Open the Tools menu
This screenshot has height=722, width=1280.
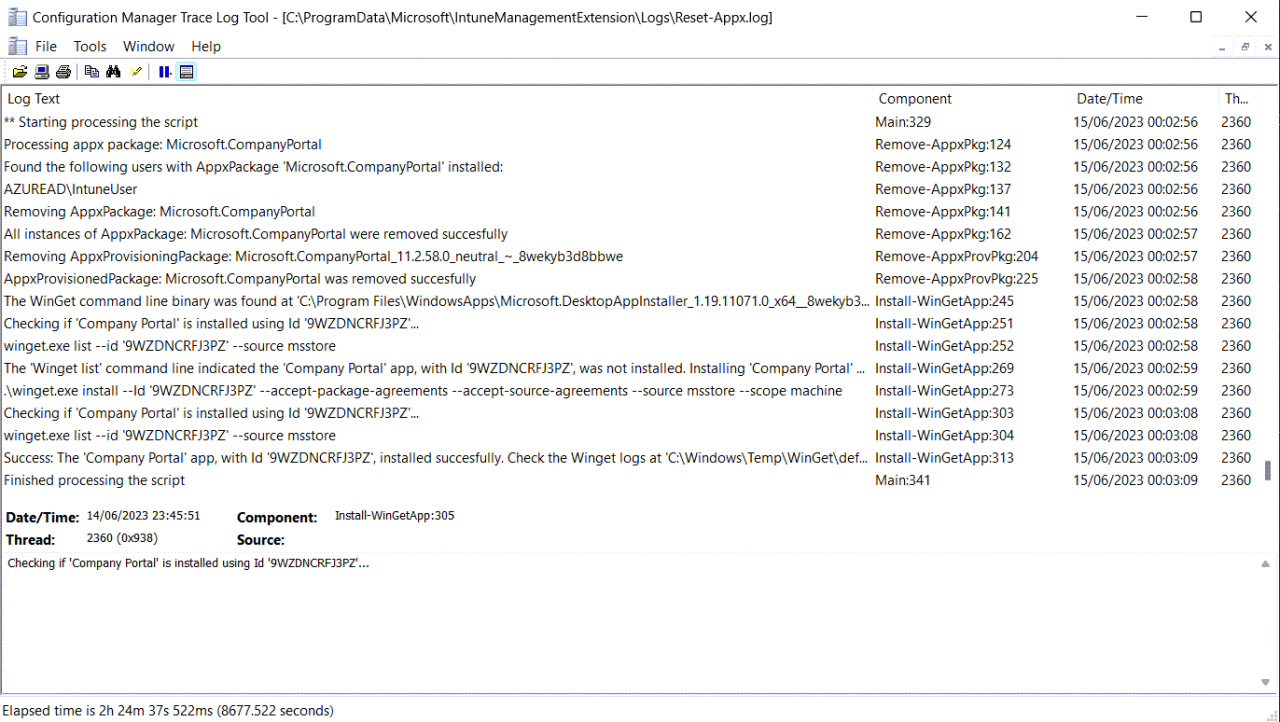pos(90,46)
